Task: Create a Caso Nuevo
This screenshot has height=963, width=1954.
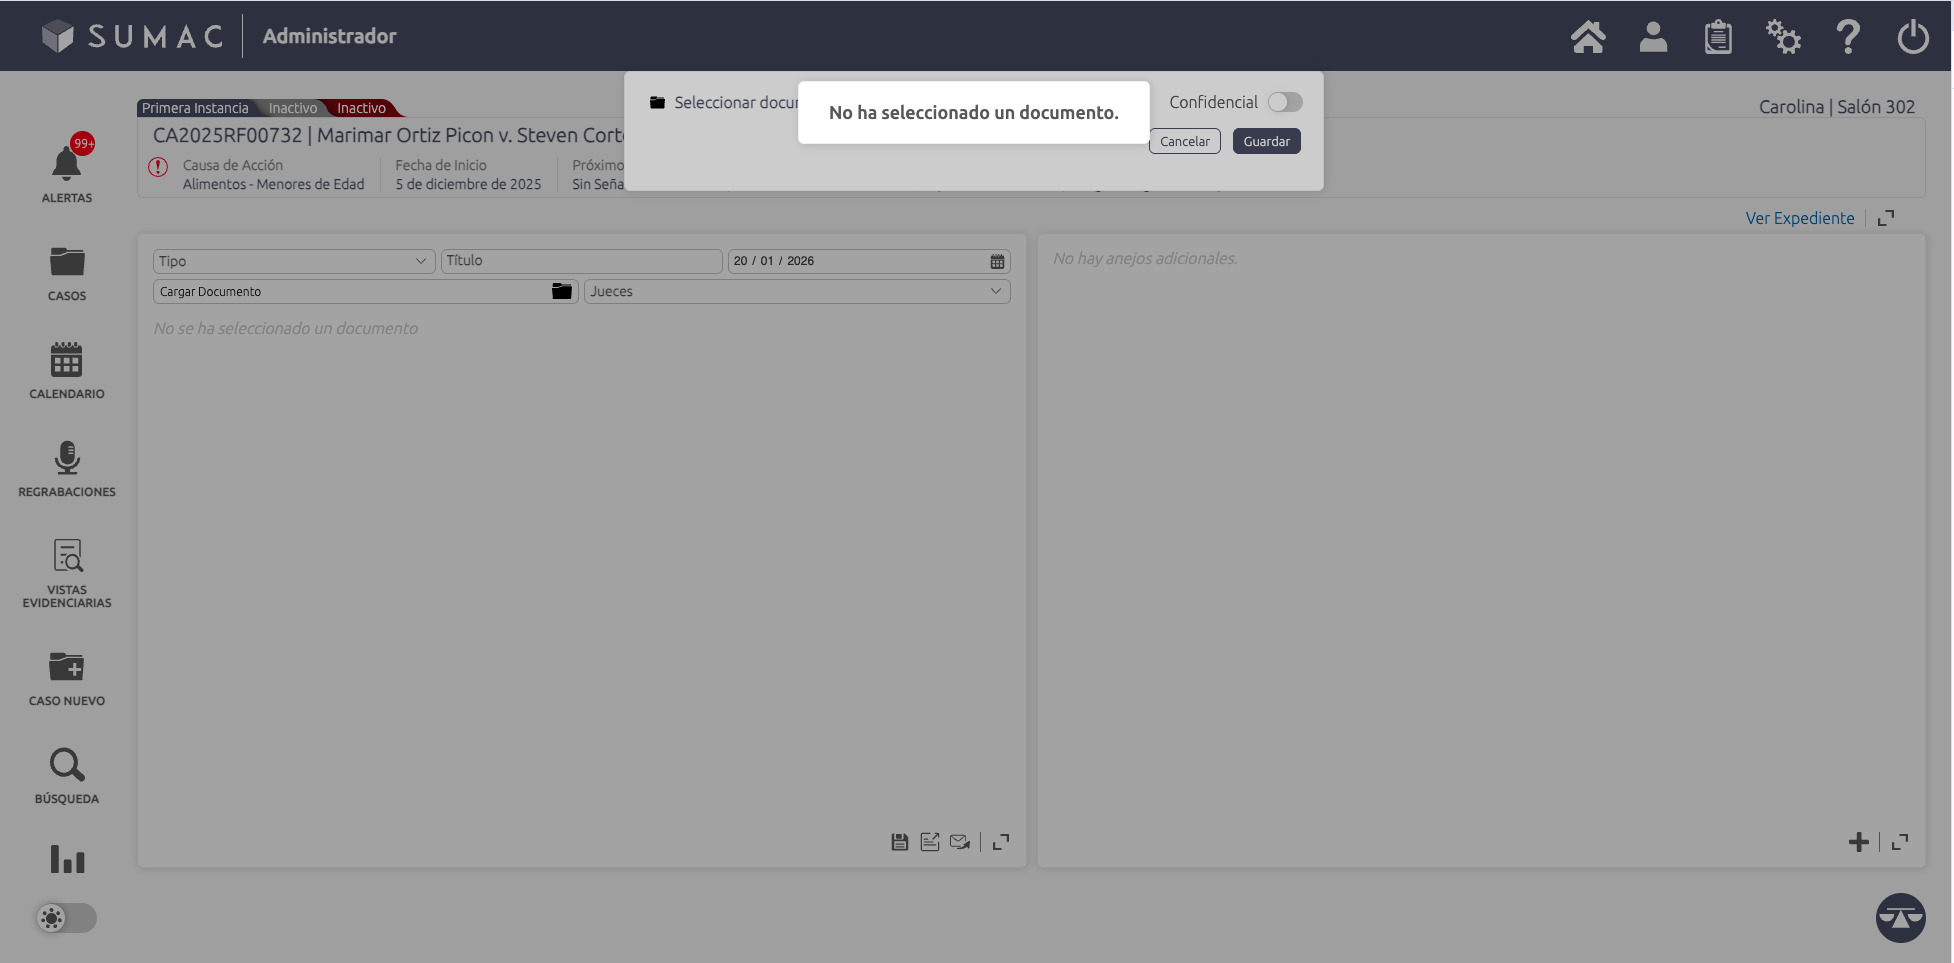Action: [x=67, y=677]
